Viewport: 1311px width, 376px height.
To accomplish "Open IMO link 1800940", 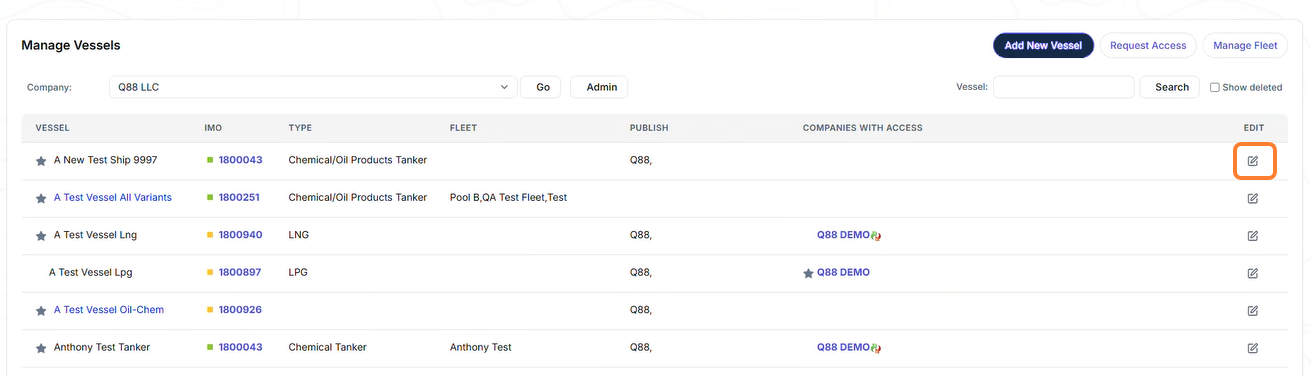I will (x=240, y=236).
